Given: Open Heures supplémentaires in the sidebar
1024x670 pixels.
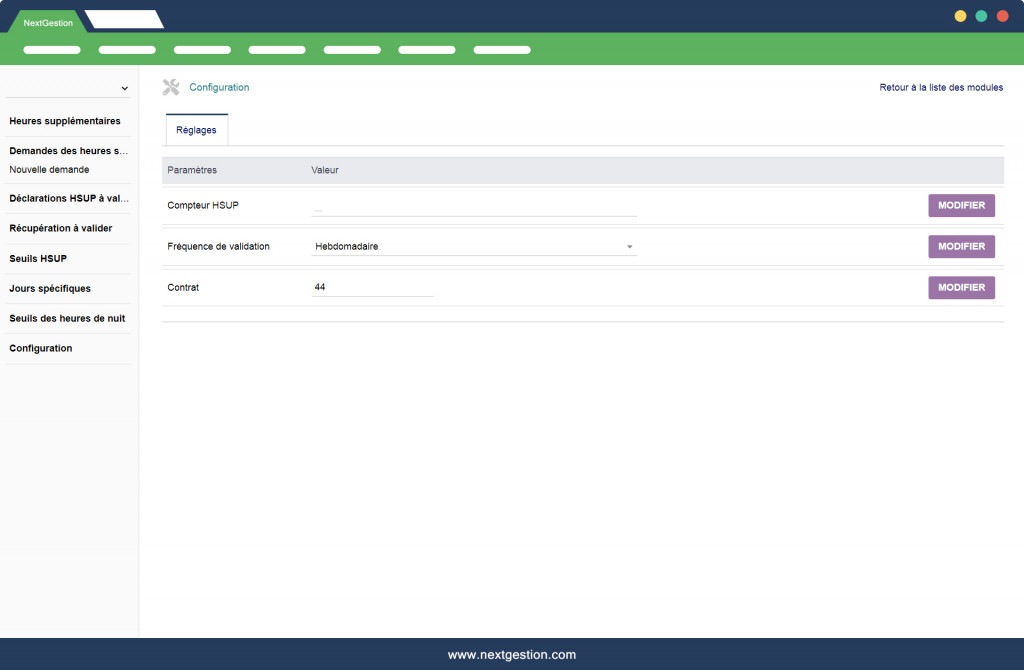Looking at the screenshot, I should pyautogui.click(x=65, y=121).
